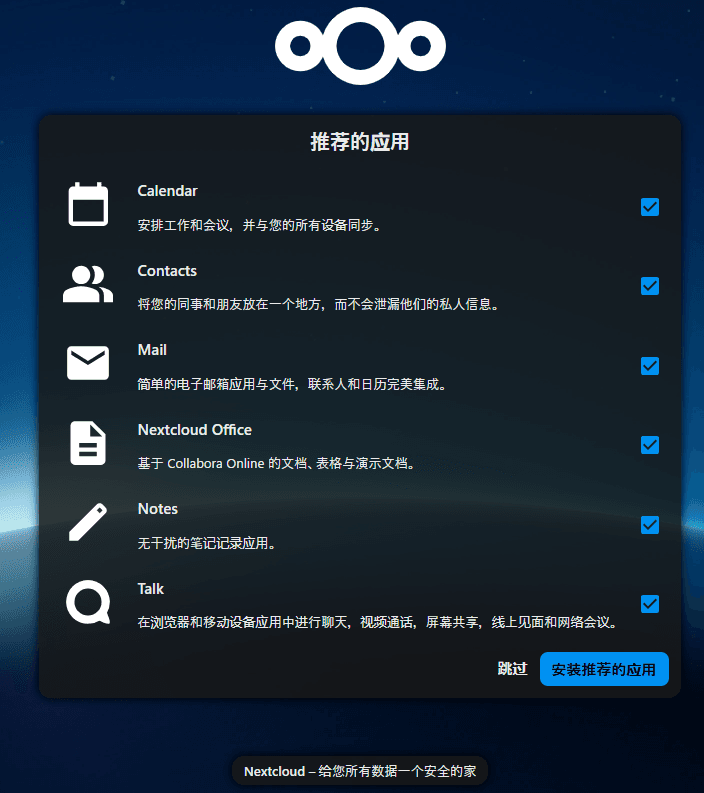Click the Mail envelope icon
704x793 pixels.
(88, 363)
